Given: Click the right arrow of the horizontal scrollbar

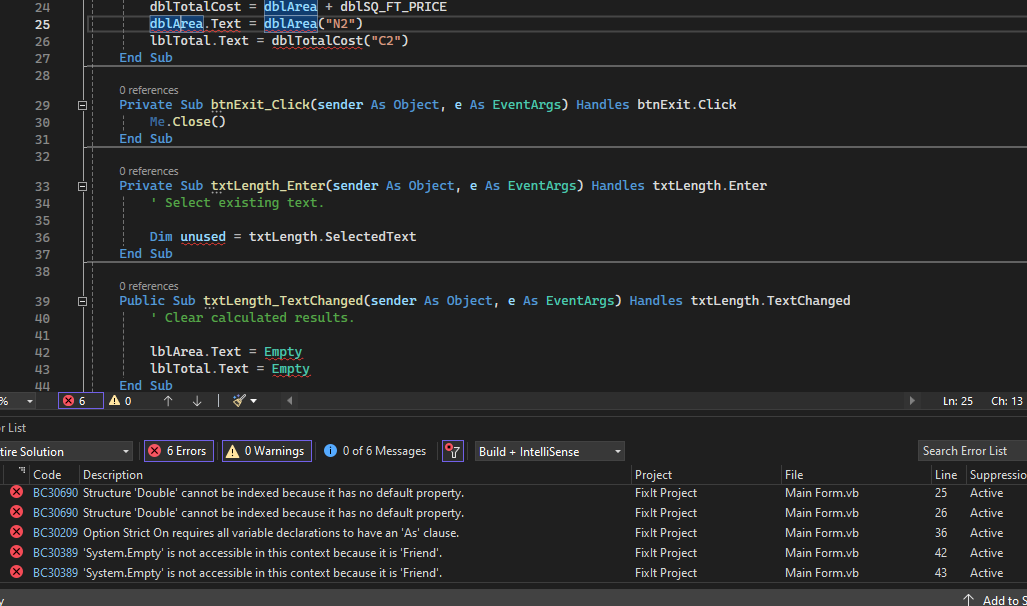Looking at the screenshot, I should tap(911, 400).
